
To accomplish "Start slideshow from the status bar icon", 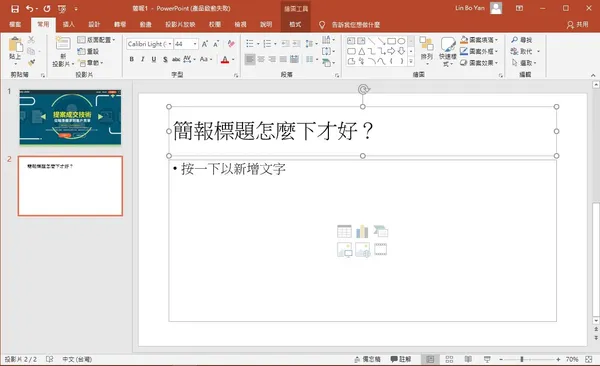I will [487, 359].
